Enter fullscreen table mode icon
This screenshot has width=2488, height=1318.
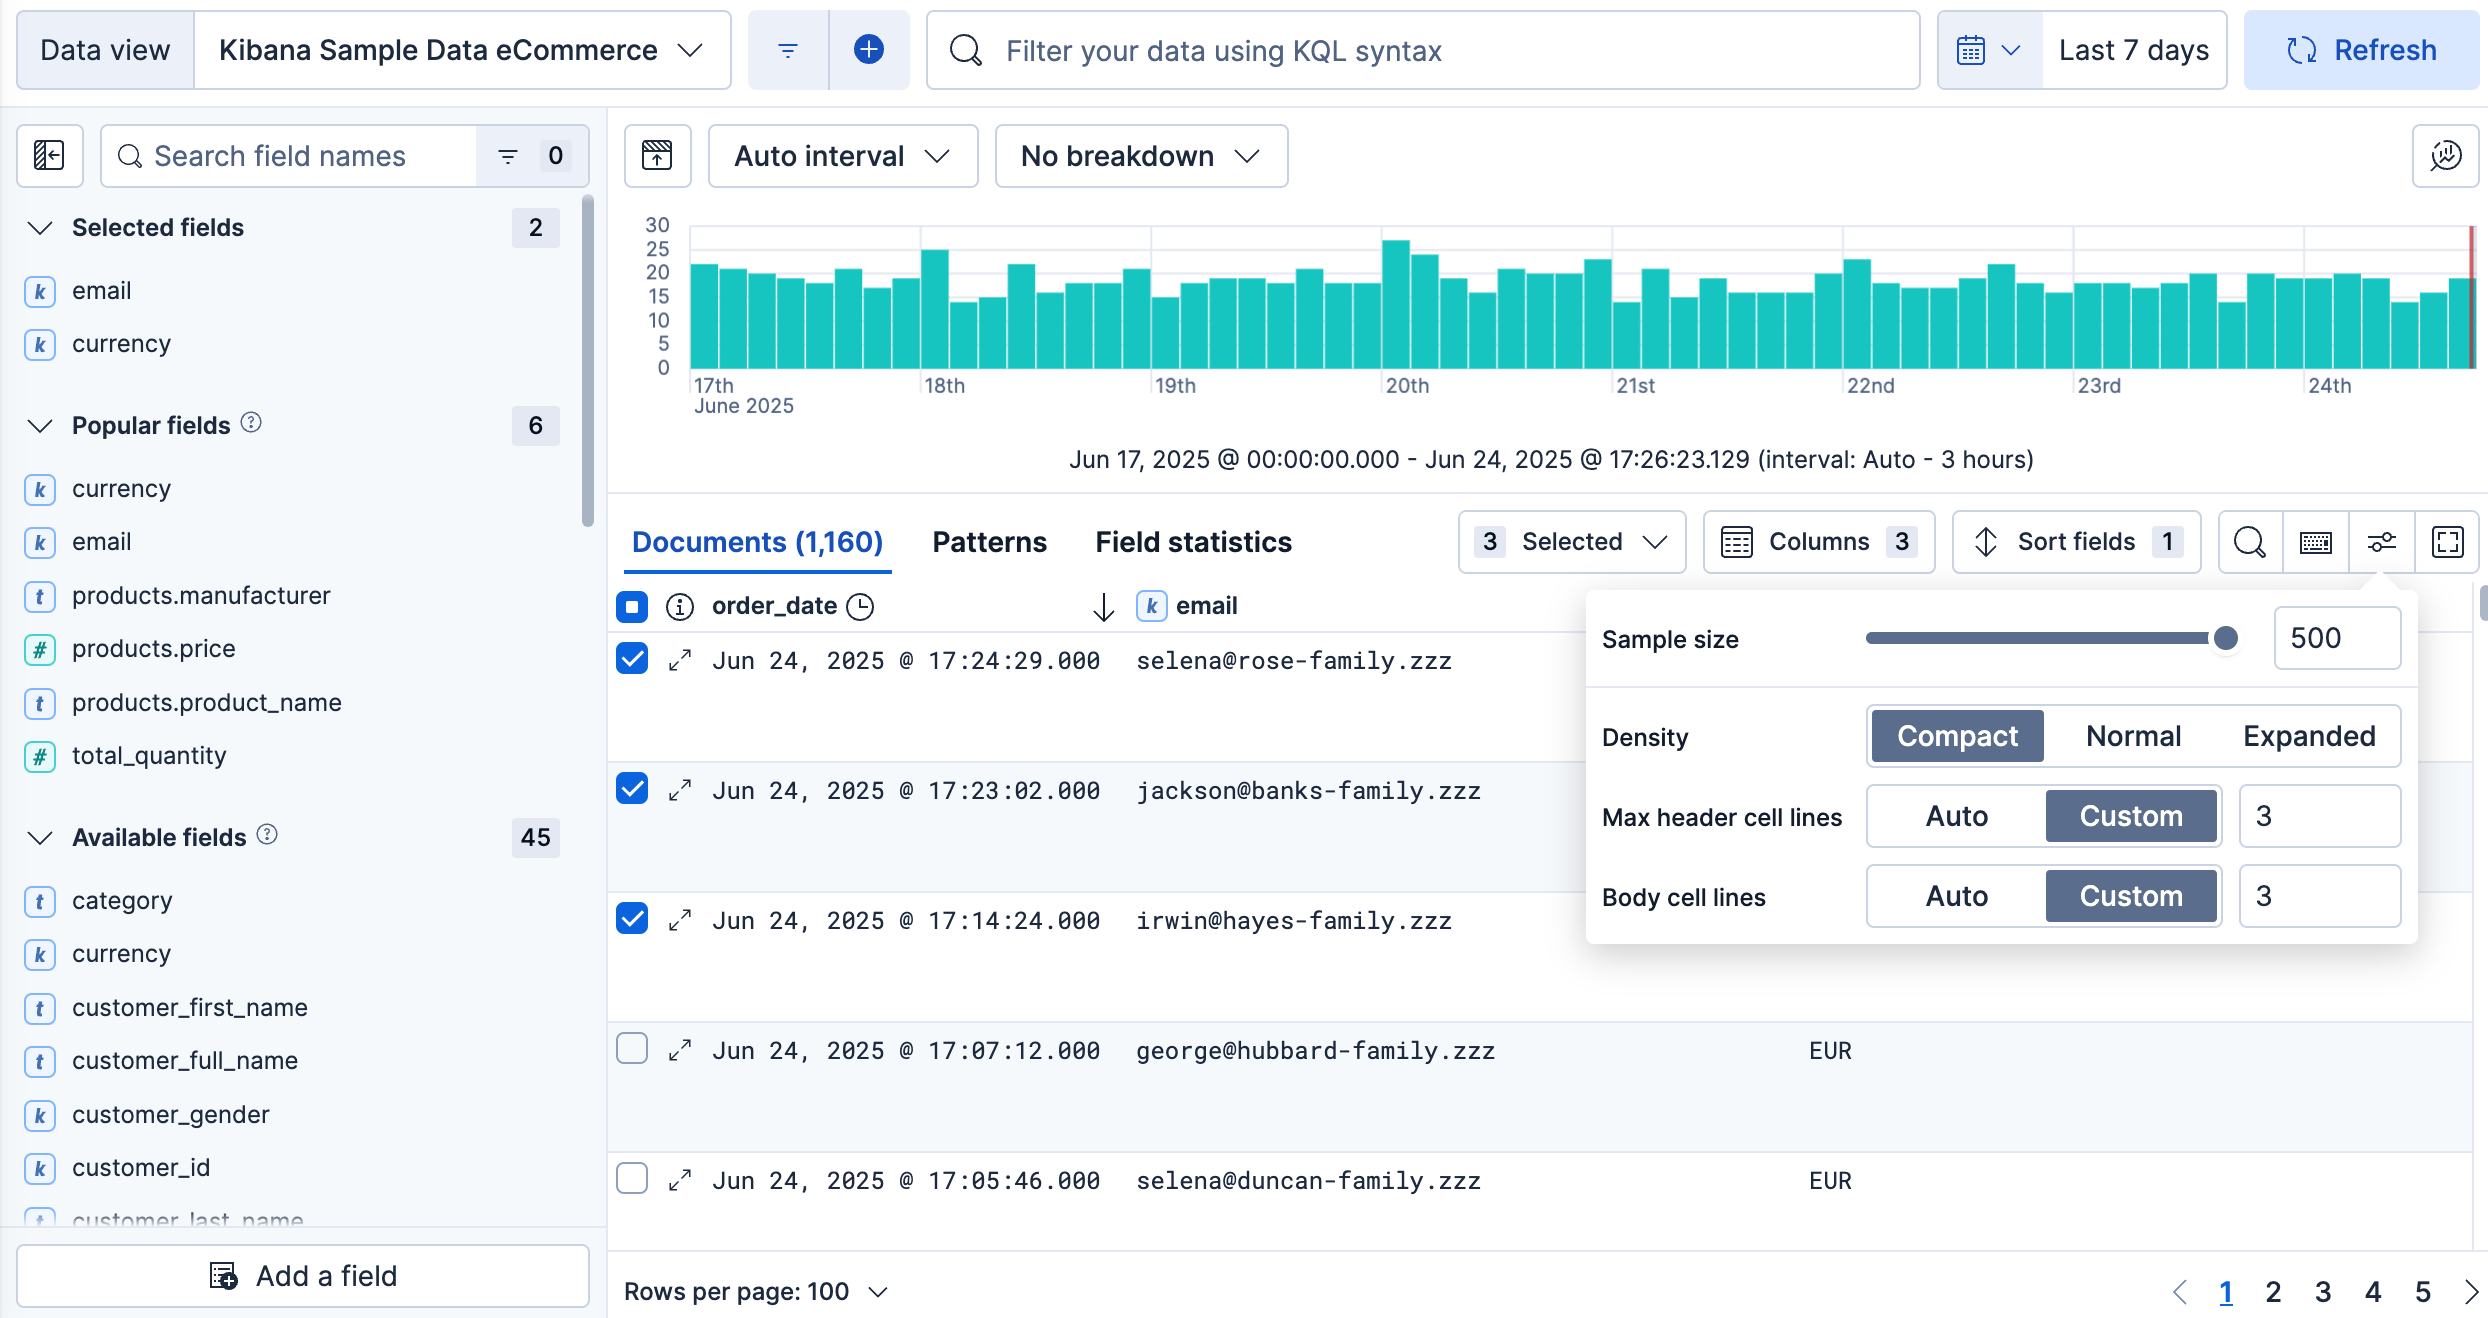click(2447, 542)
